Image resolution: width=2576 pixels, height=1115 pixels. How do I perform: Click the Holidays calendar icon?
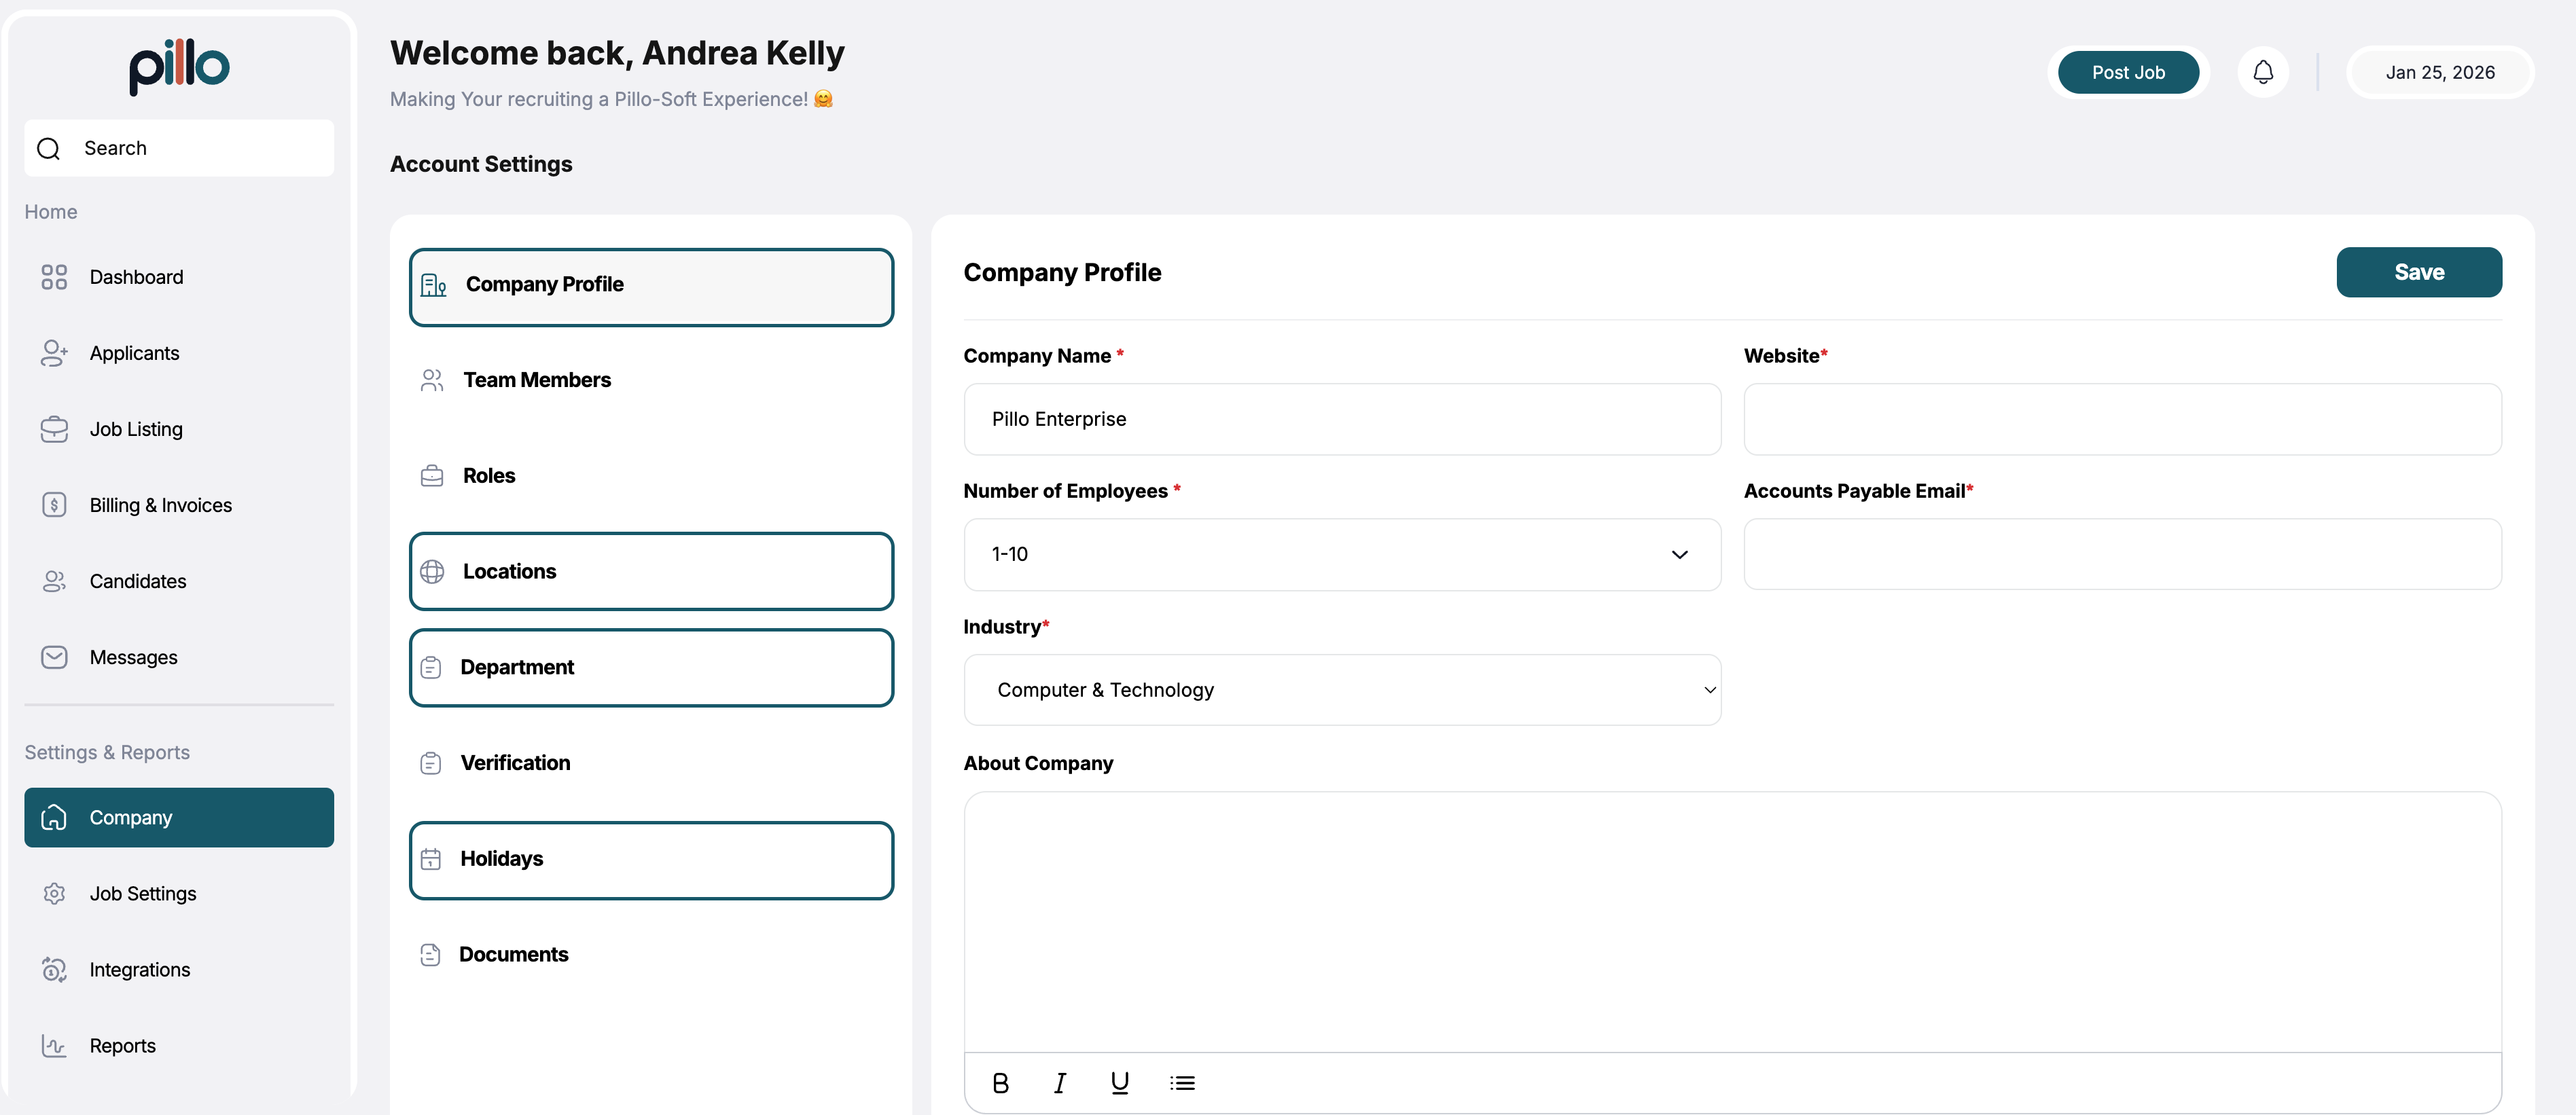(x=431, y=859)
